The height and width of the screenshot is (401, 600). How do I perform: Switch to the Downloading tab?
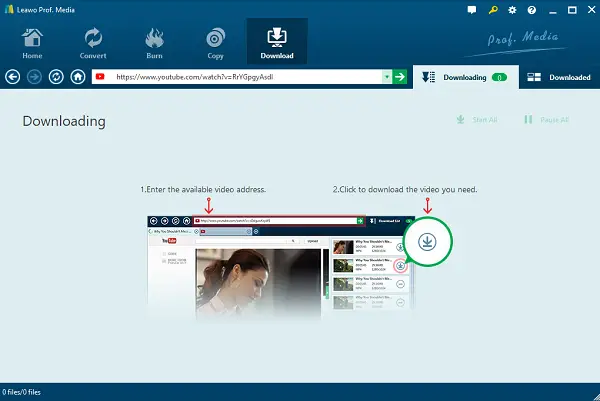(466, 77)
